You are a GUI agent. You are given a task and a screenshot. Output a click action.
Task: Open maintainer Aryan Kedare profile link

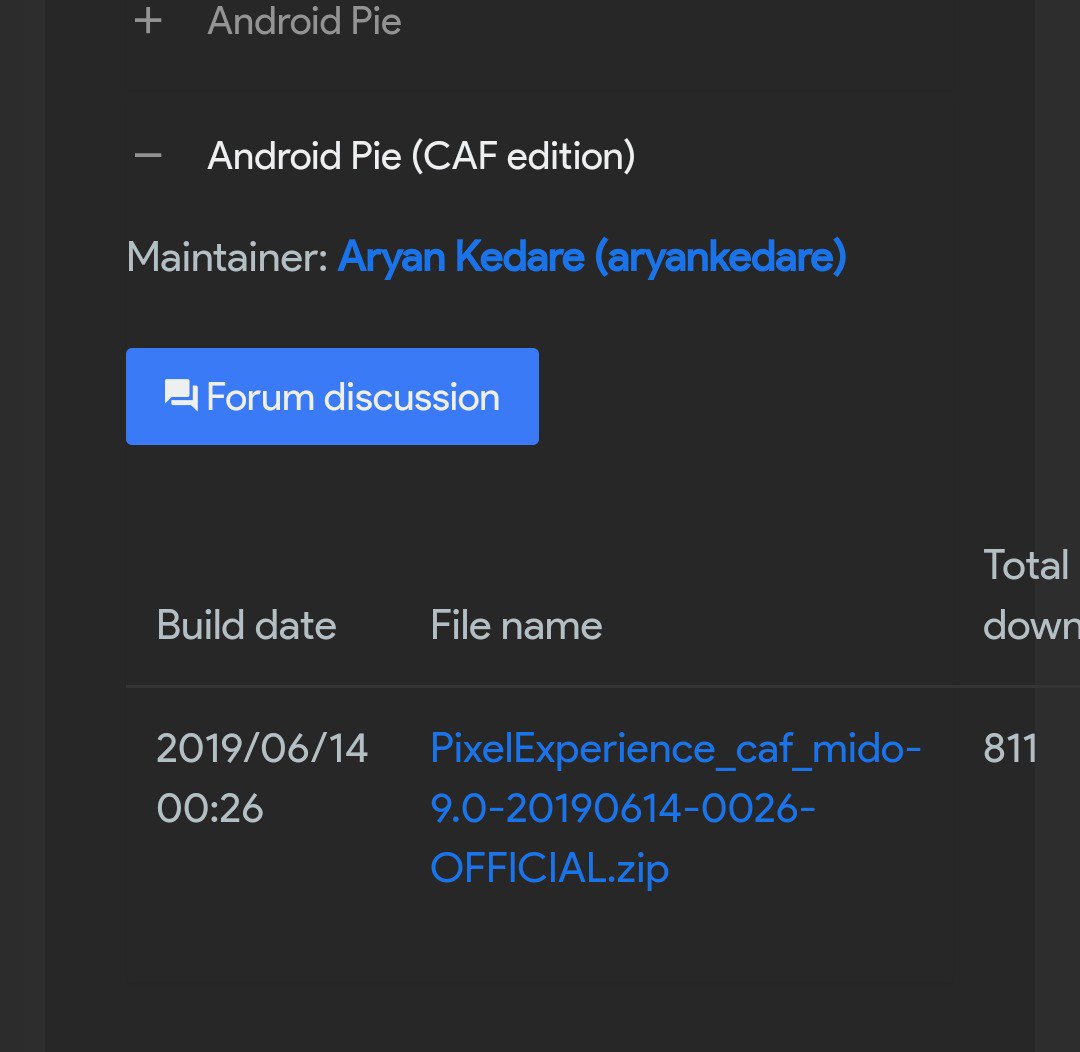592,257
